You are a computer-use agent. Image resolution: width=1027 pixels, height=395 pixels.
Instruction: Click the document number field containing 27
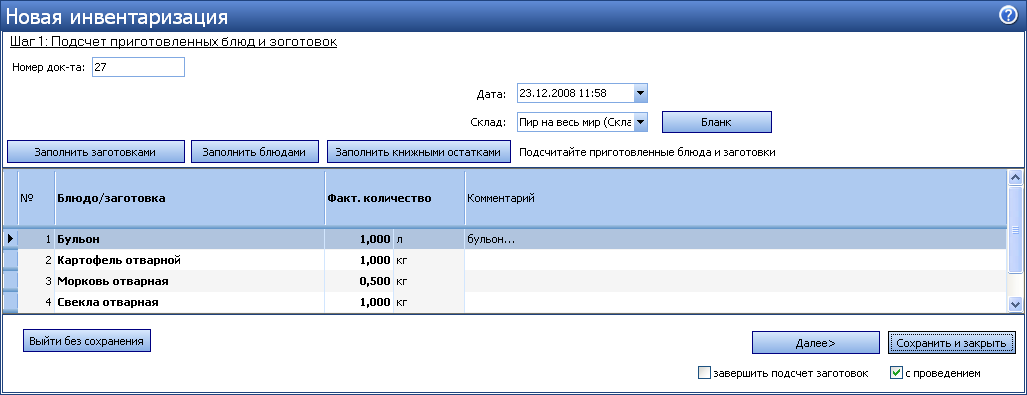tap(138, 67)
